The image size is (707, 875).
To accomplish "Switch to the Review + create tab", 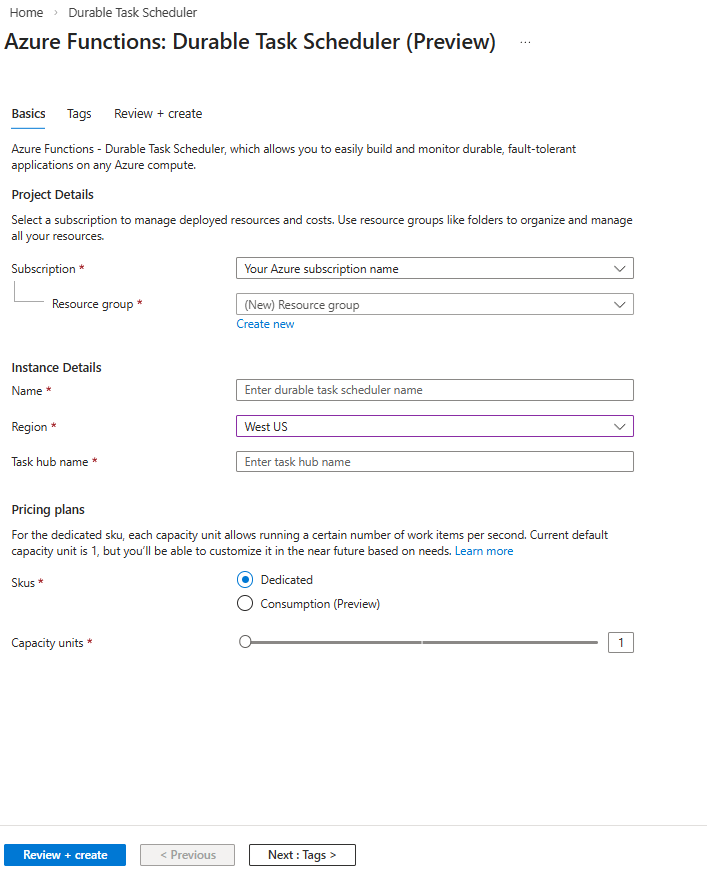I will (157, 113).
